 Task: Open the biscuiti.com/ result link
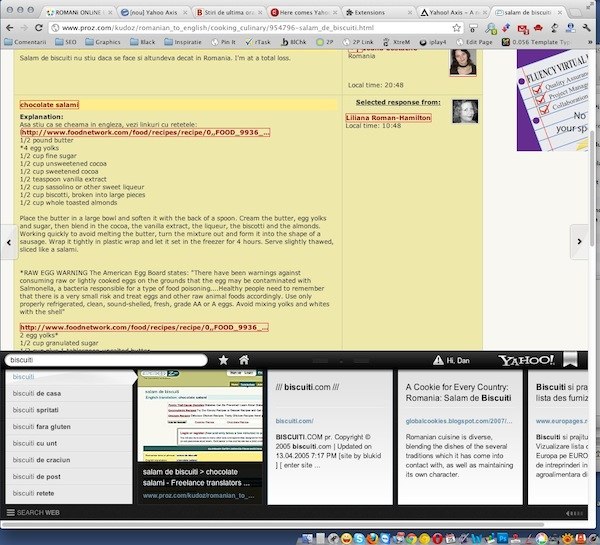pos(294,421)
